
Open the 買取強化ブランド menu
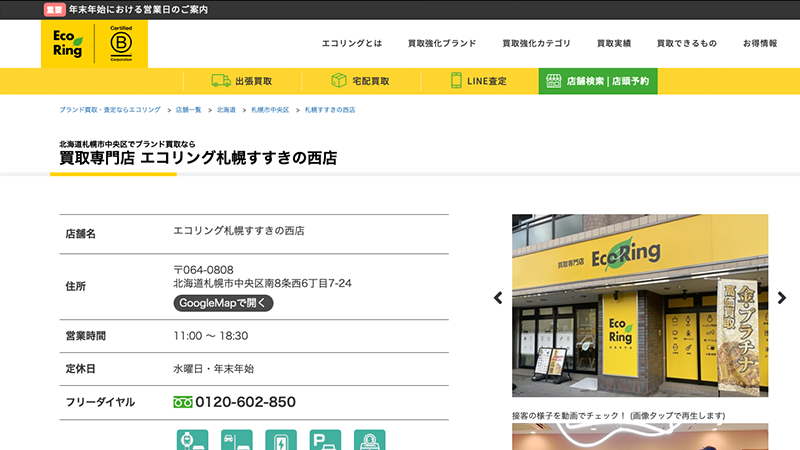[442, 44]
